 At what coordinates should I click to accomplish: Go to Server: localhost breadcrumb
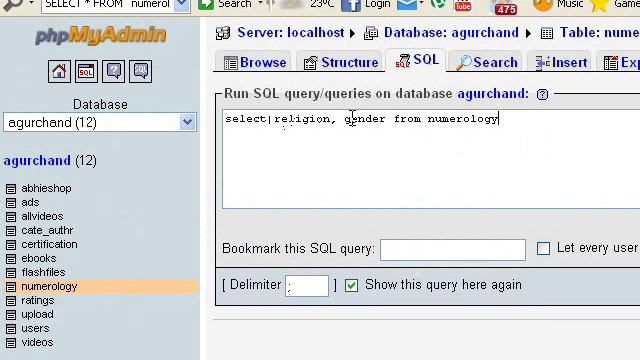click(x=291, y=33)
